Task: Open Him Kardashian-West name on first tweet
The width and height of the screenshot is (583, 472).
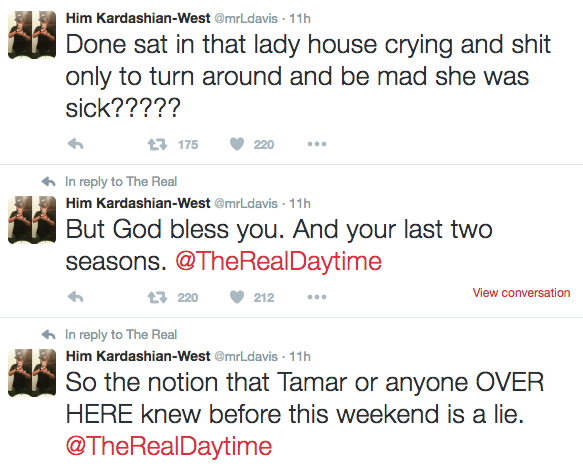Action: pos(138,18)
